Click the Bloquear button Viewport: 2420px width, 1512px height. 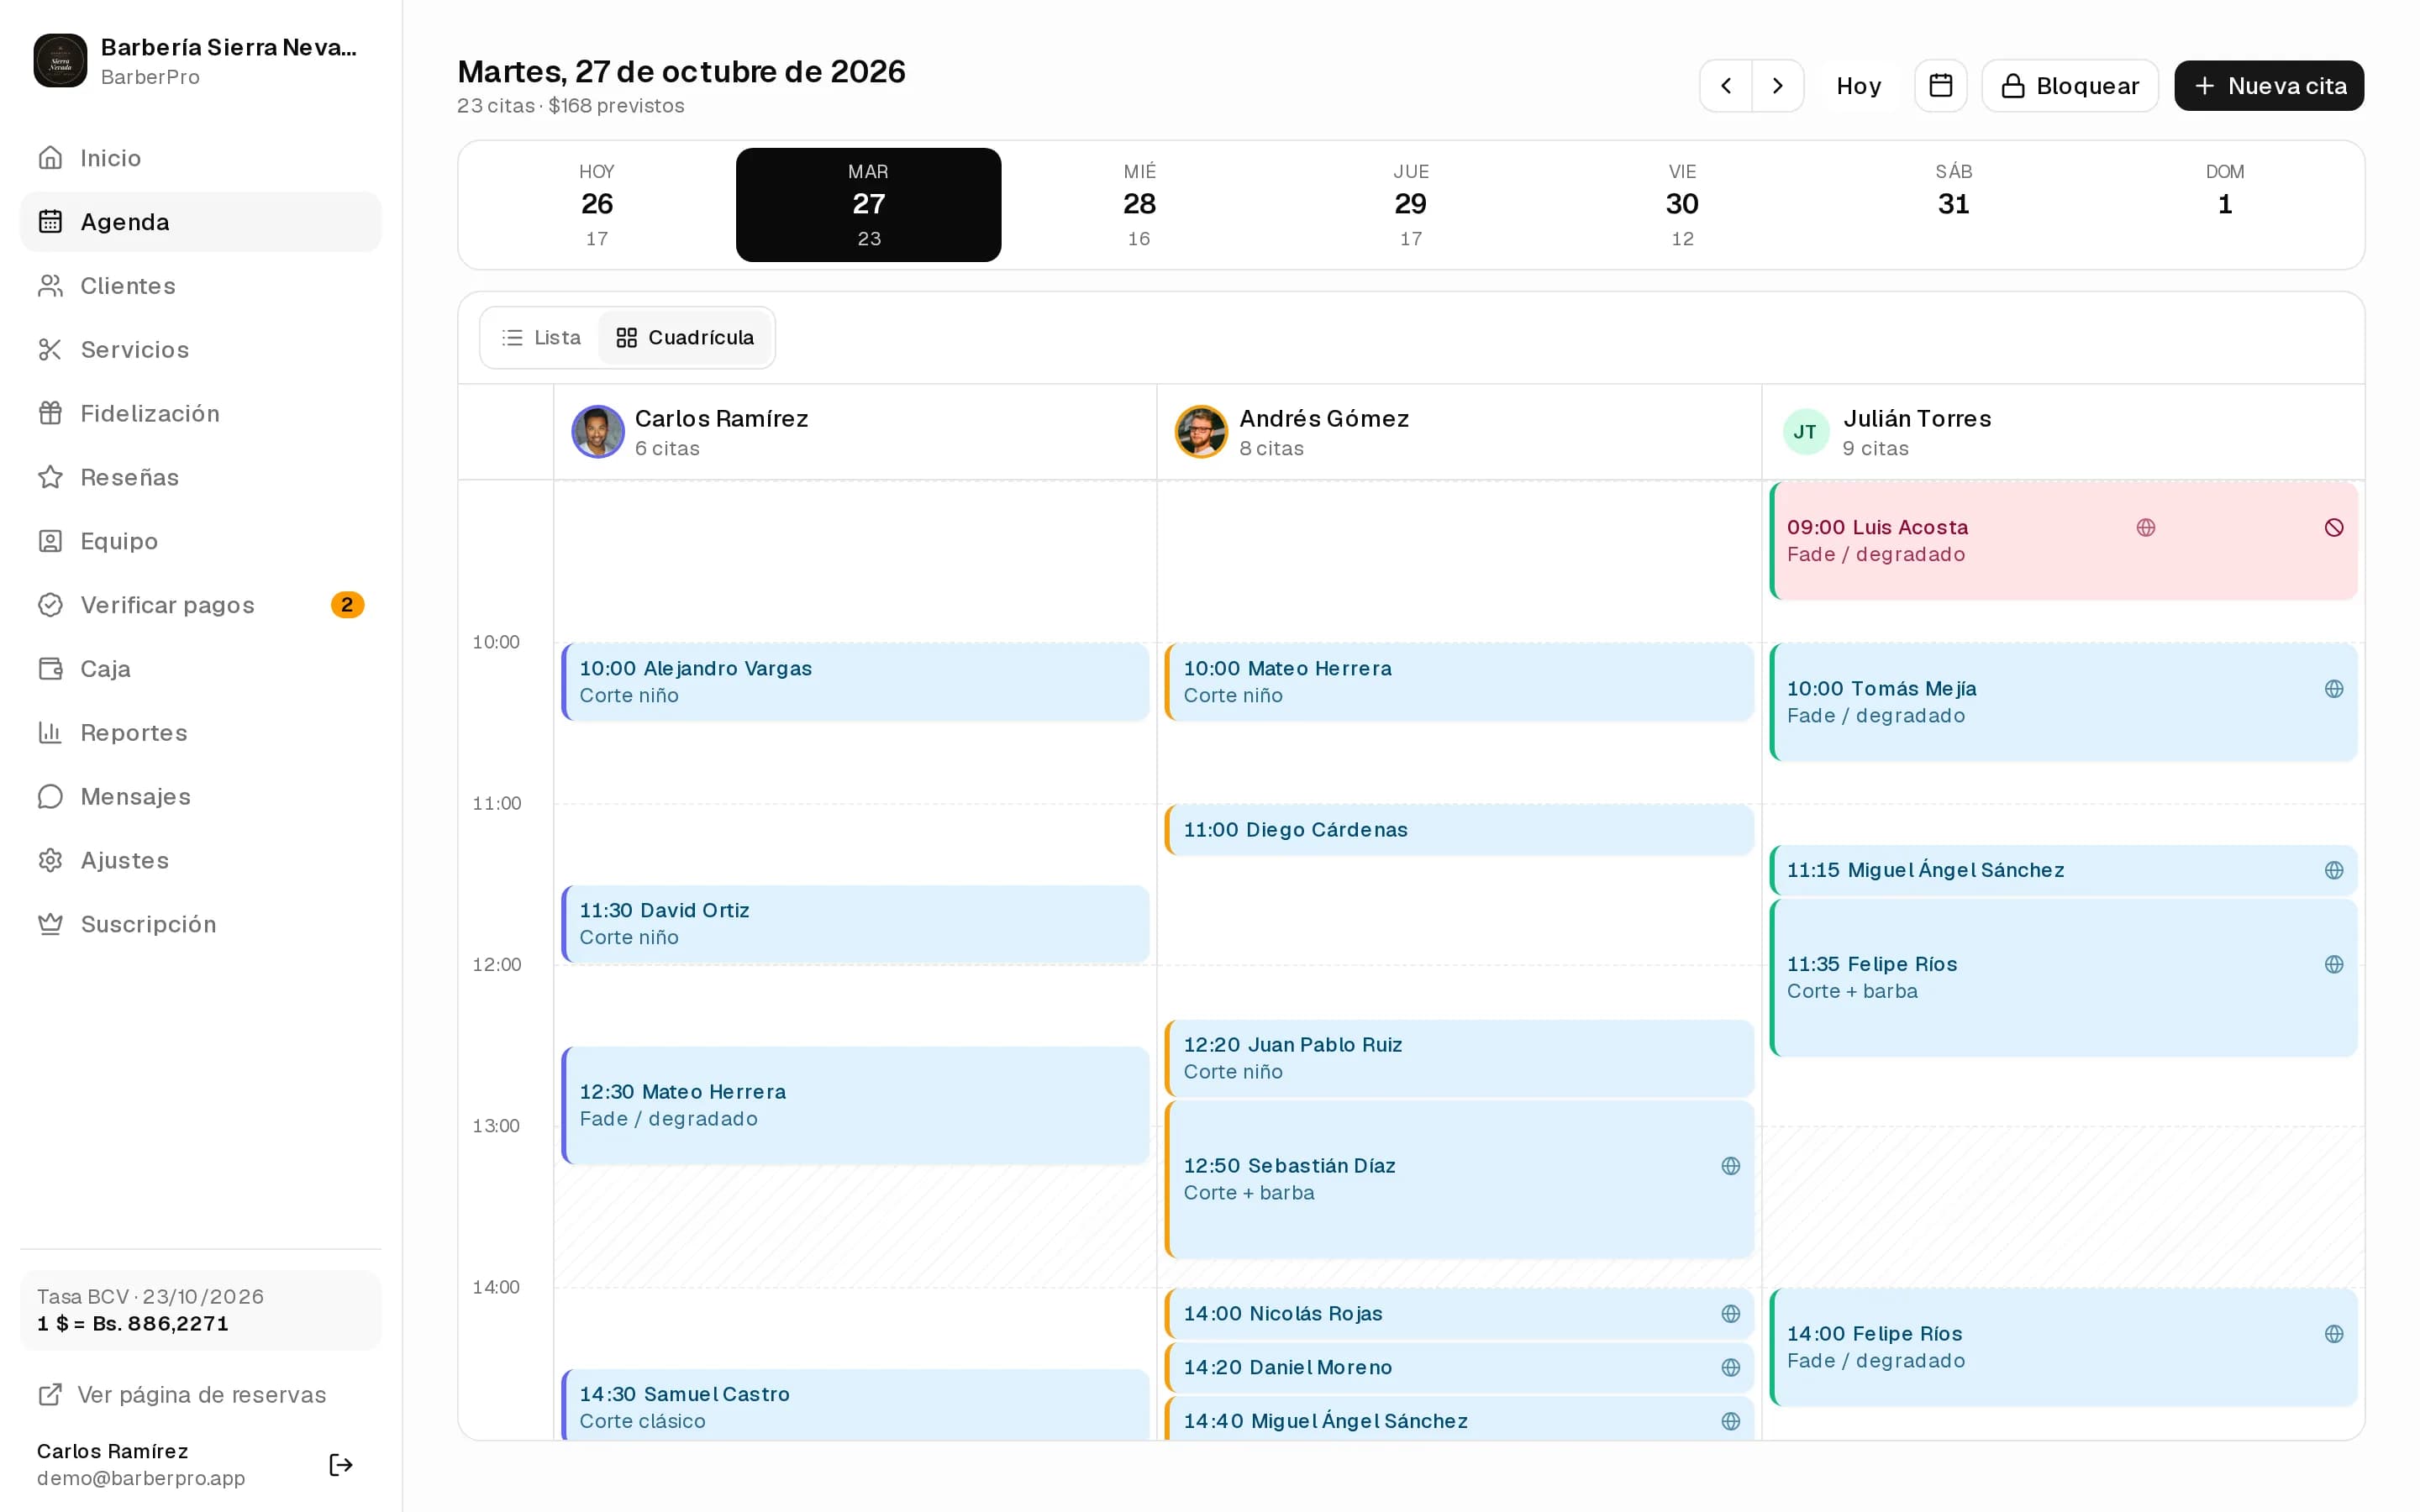[x=2070, y=86]
